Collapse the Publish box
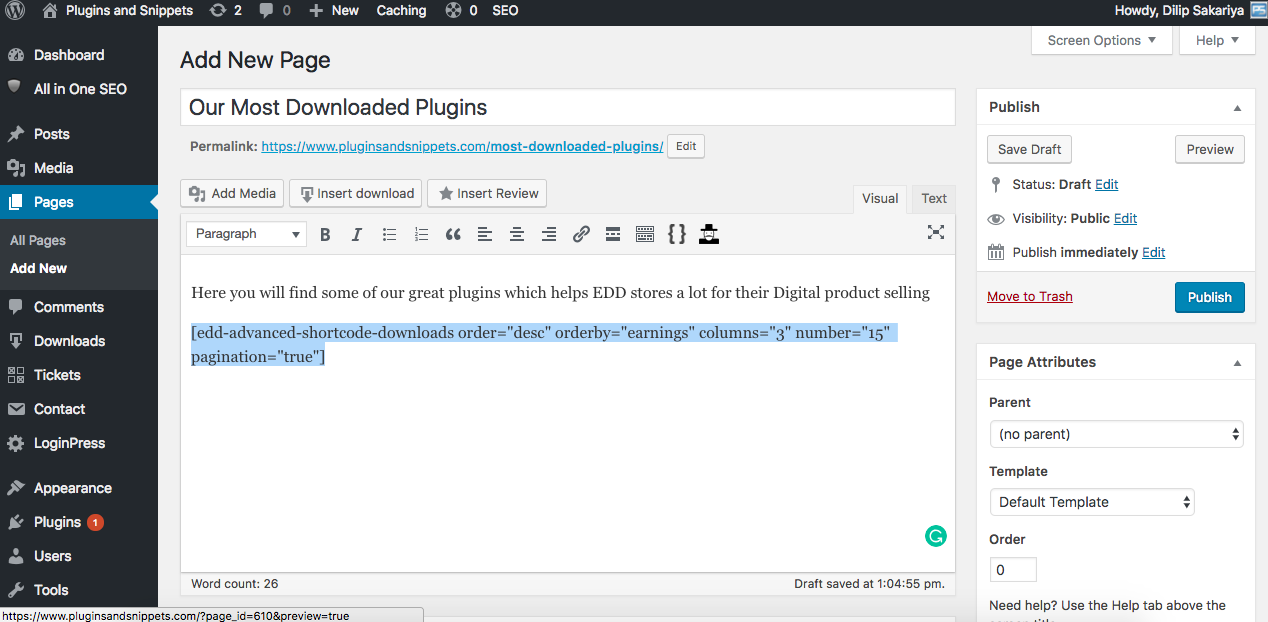1268x622 pixels. coord(1237,108)
